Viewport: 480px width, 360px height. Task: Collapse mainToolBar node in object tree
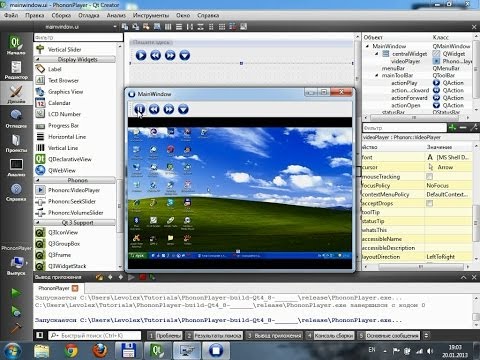coord(377,75)
